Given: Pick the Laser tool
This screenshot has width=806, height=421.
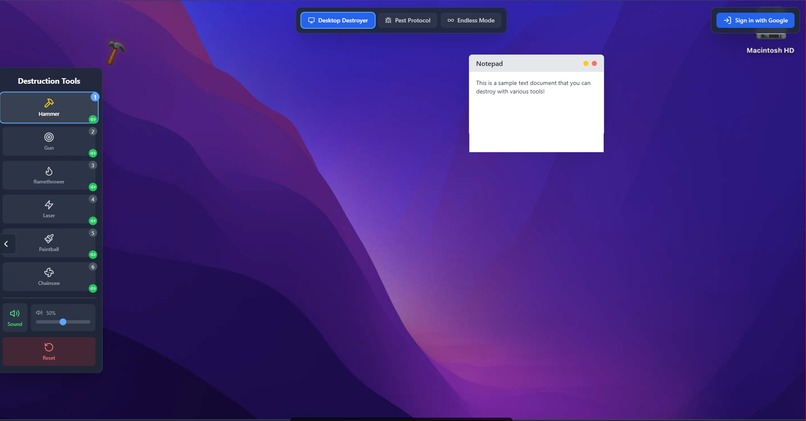Looking at the screenshot, I should 49,209.
